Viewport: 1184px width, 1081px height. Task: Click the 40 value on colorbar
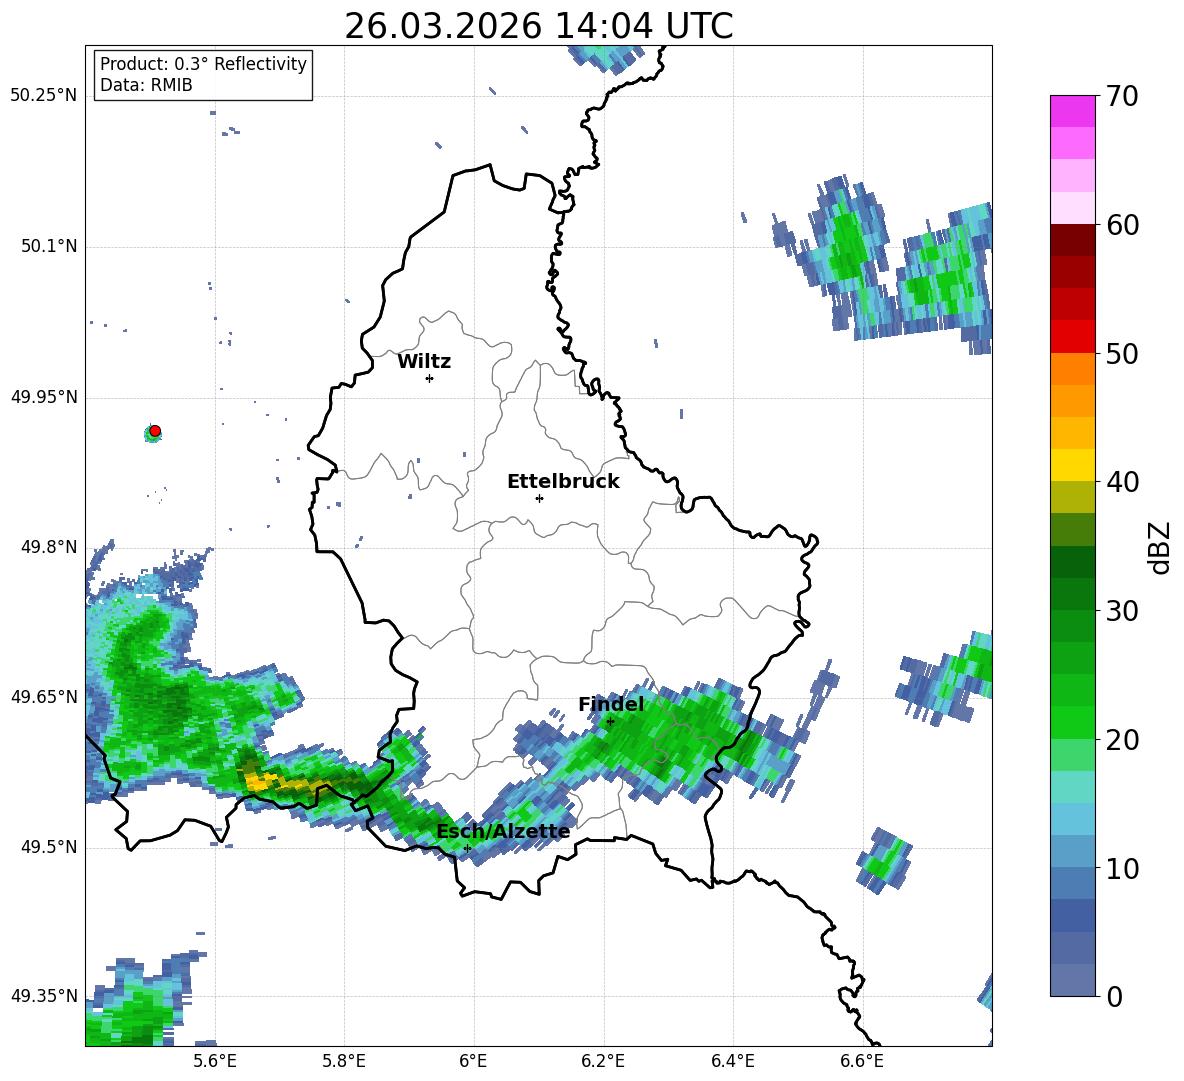[1122, 482]
